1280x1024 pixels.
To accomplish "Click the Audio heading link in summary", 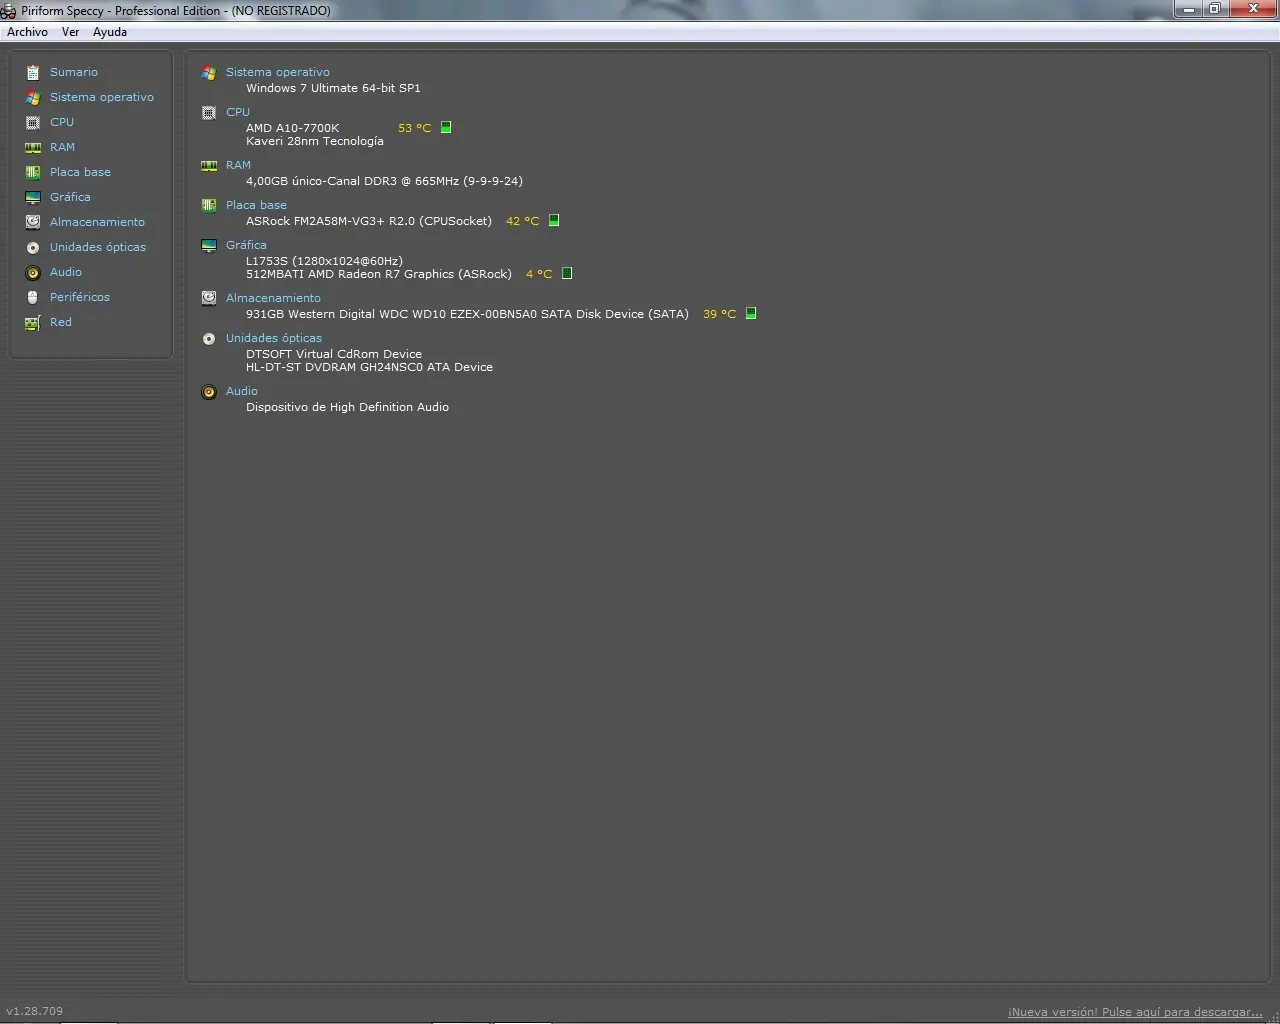I will [242, 391].
